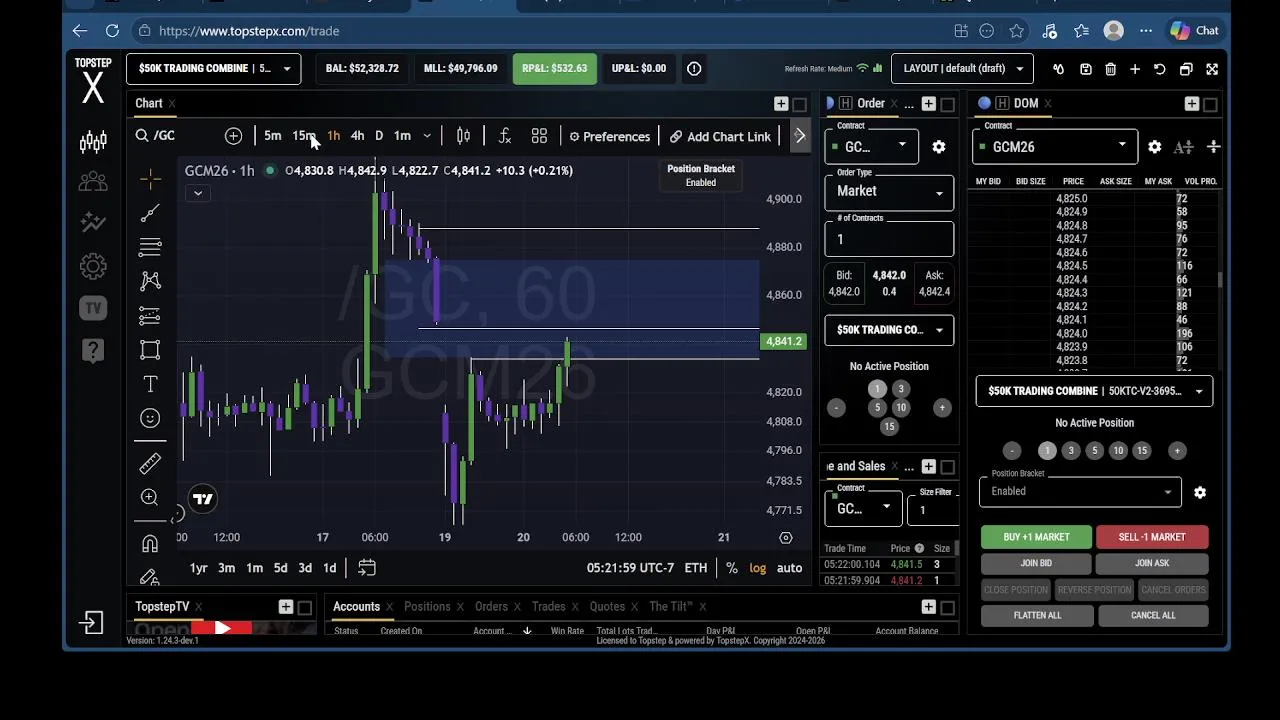The width and height of the screenshot is (1280, 720).
Task: Open the sidebar TV icon
Action: click(x=93, y=308)
